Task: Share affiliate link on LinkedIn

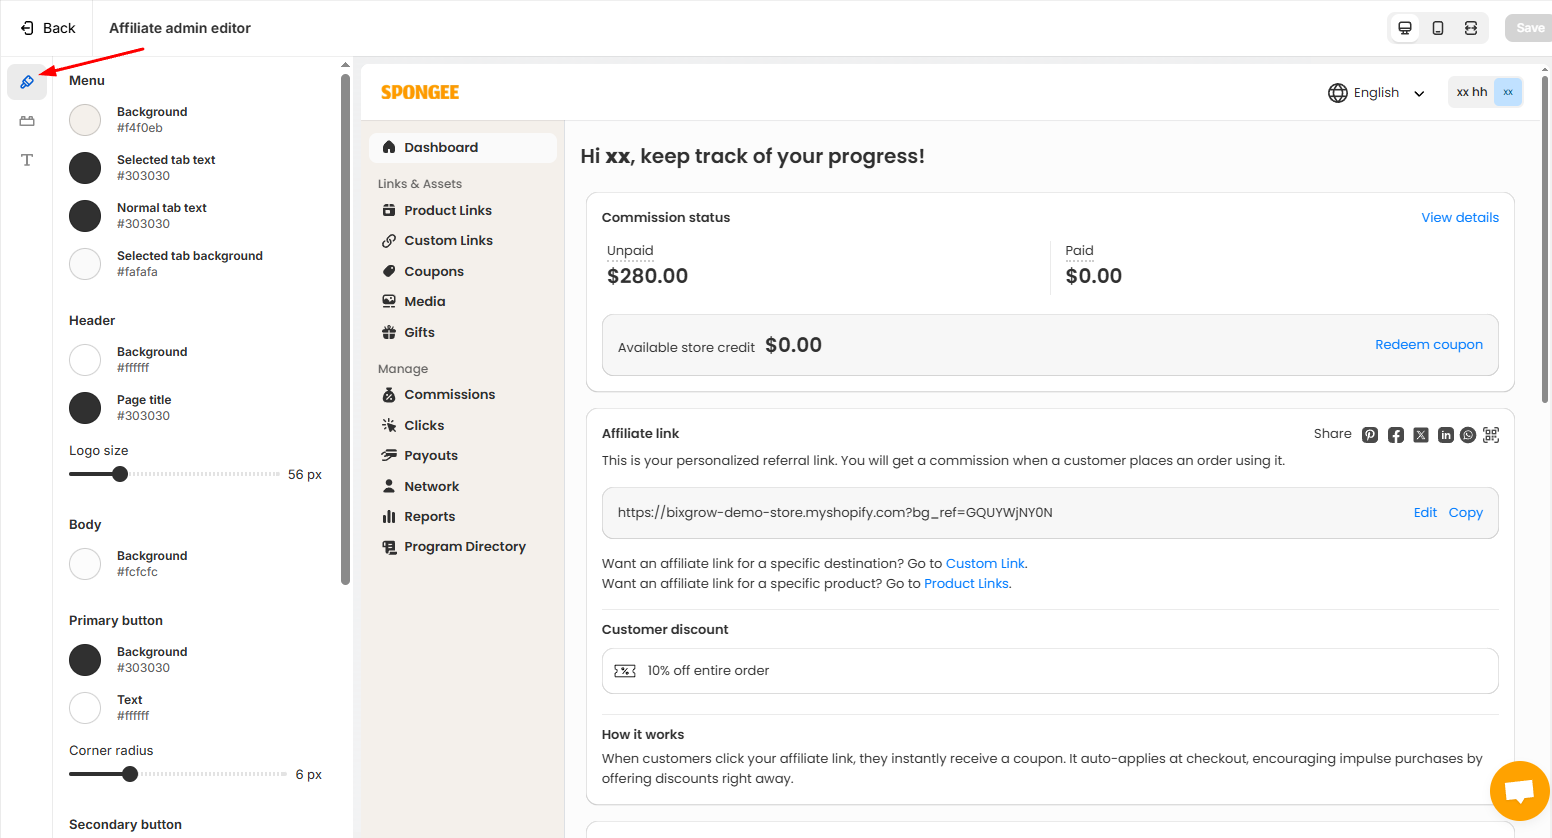Action: point(1446,435)
